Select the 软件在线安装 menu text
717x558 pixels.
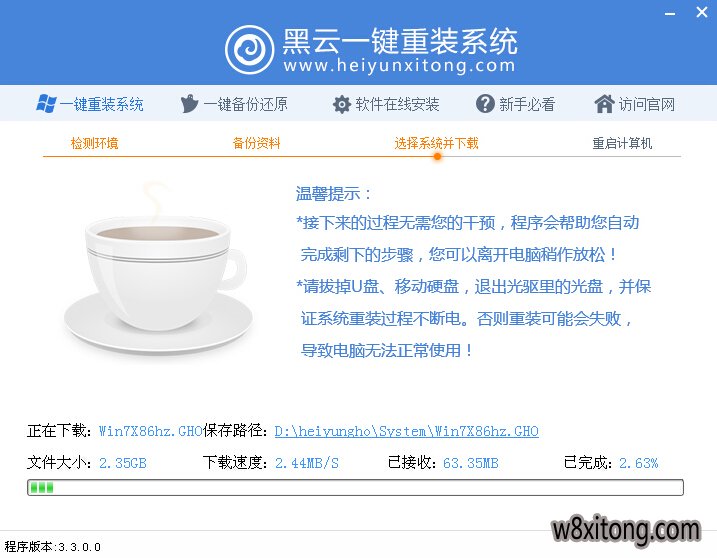point(397,105)
